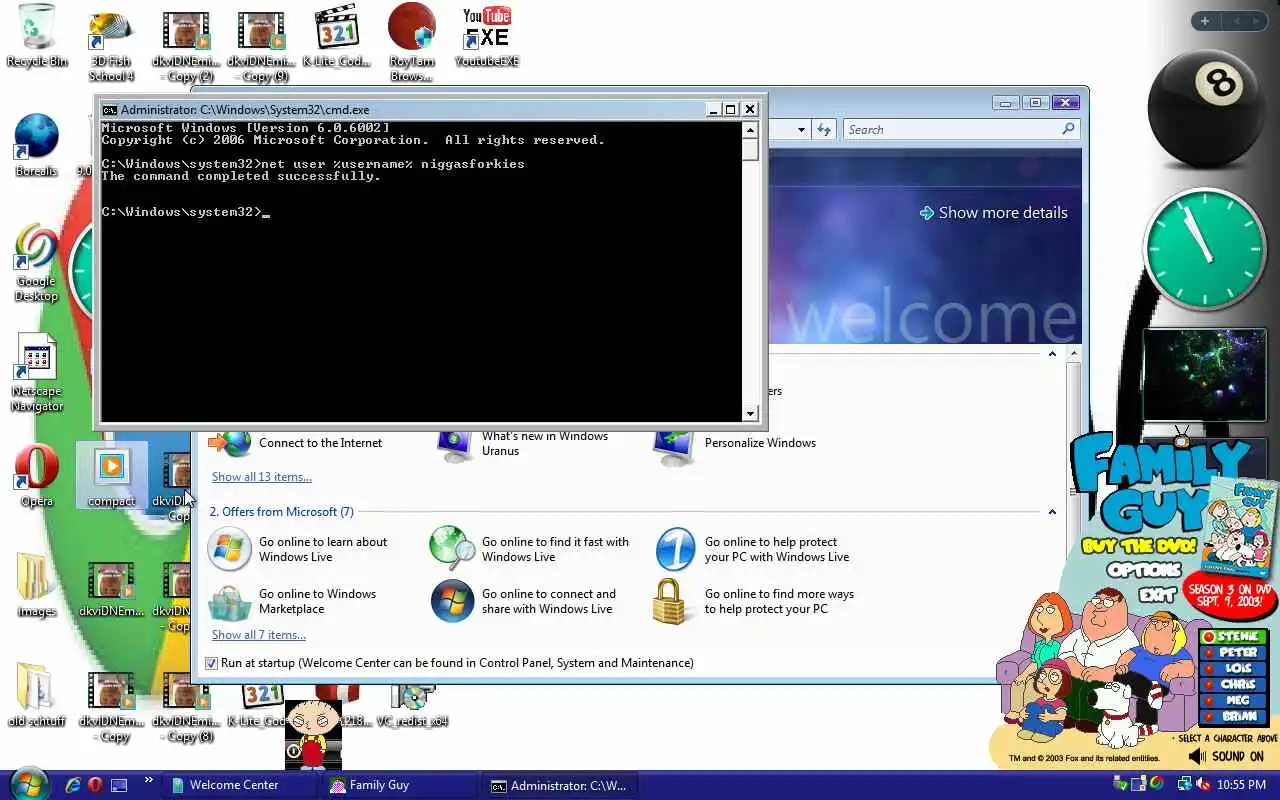The width and height of the screenshot is (1280, 800).
Task: Click sidebar previous gadgets page arrow
Action: click(x=1236, y=21)
